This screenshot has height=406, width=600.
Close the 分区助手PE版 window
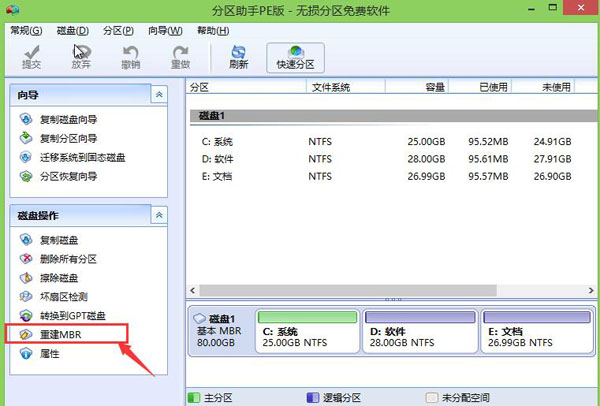[x=581, y=8]
